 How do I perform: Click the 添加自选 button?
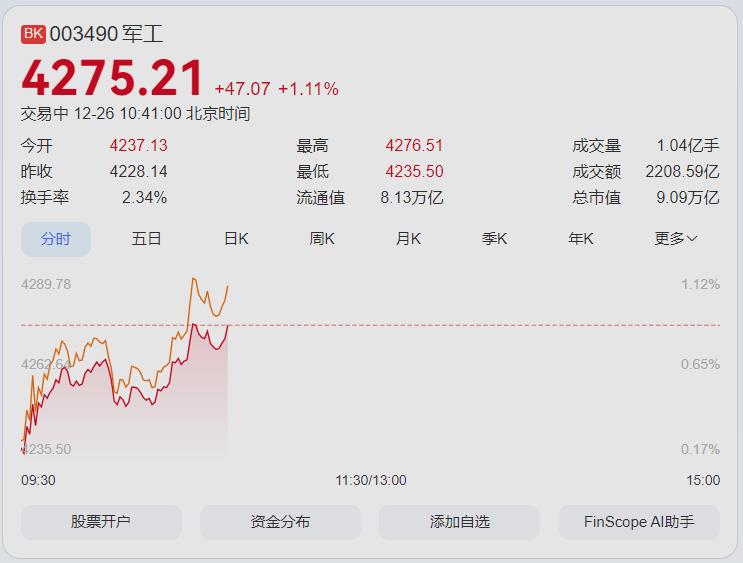pyautogui.click(x=459, y=522)
